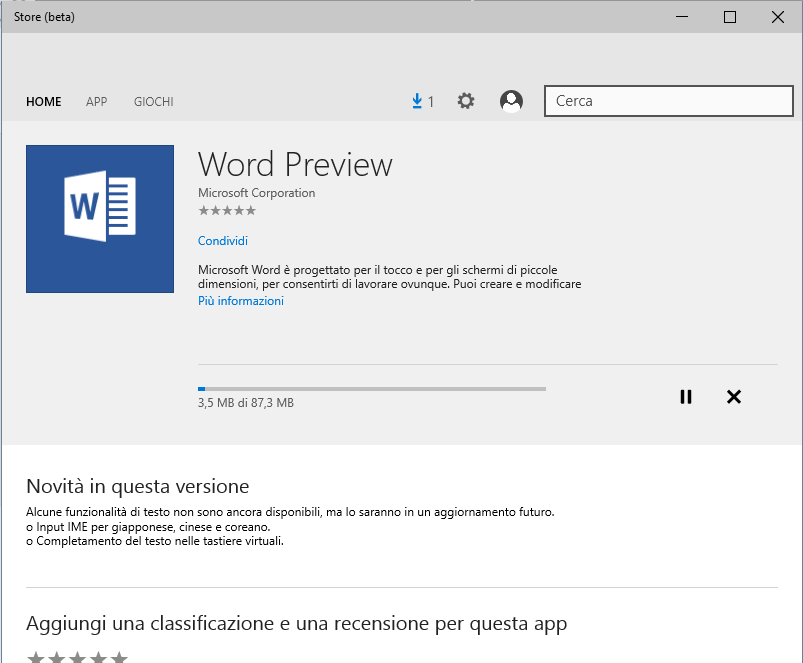Focus the Cerca search field
Image resolution: width=803 pixels, height=663 pixels.
pyautogui.click(x=668, y=101)
